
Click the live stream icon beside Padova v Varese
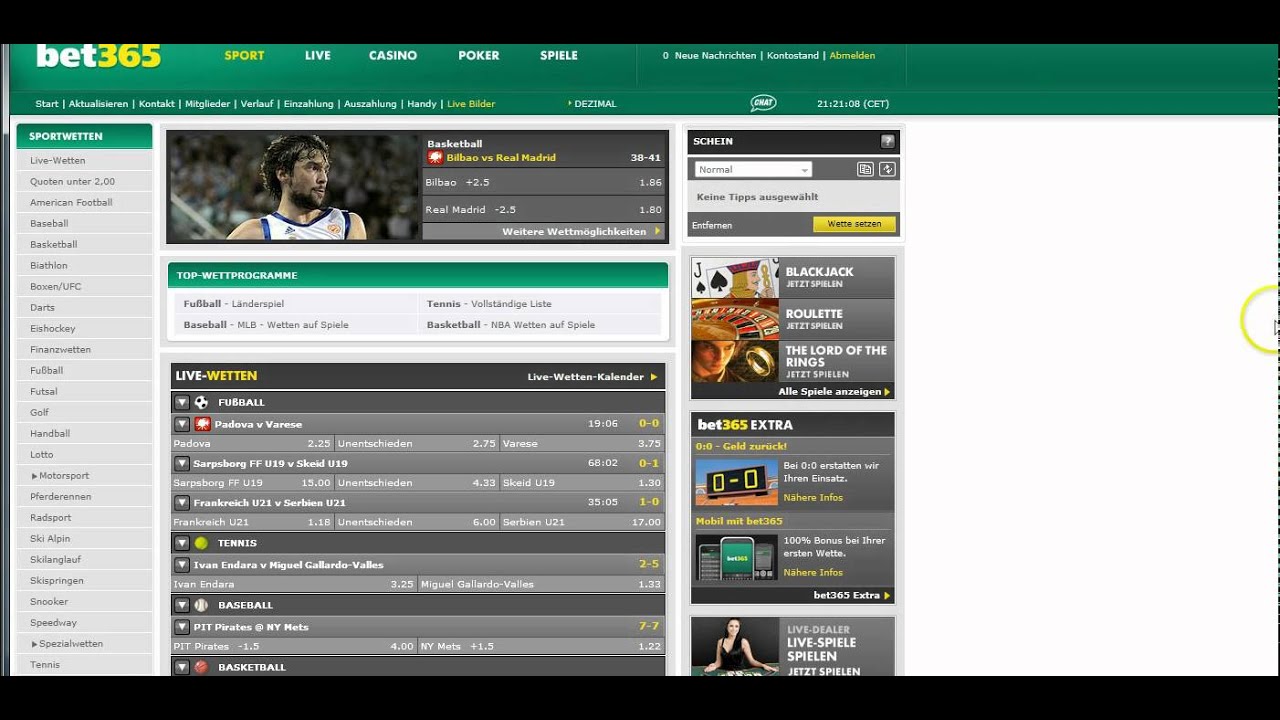pyautogui.click(x=203, y=424)
